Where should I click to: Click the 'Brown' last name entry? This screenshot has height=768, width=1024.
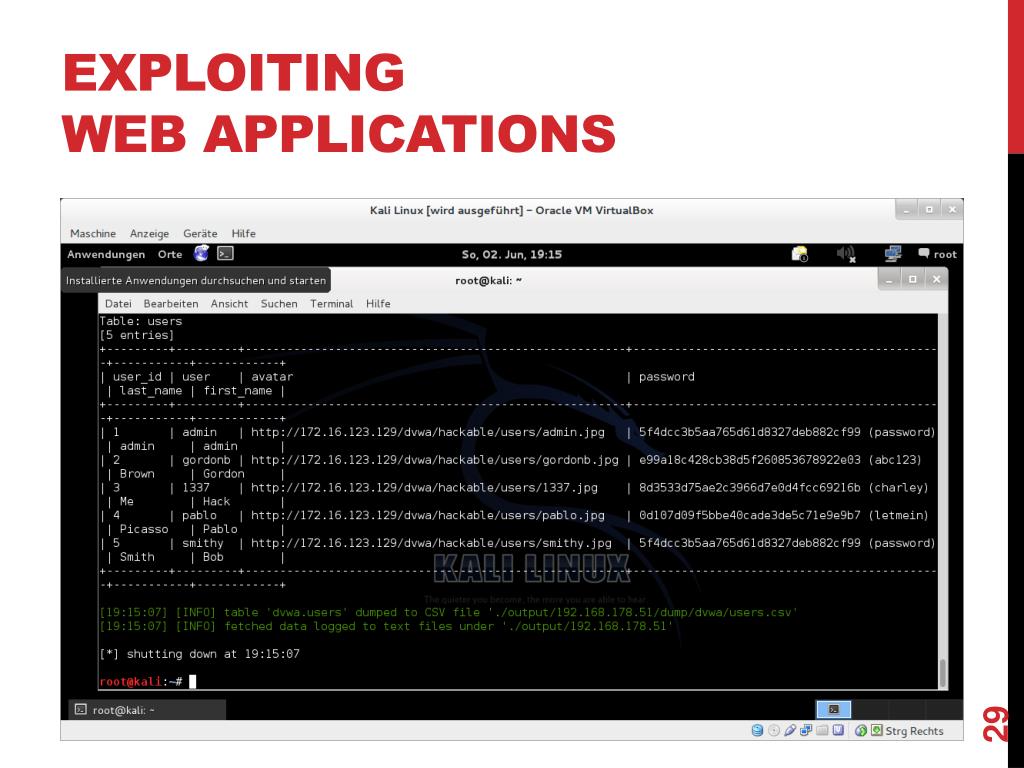[x=137, y=473]
